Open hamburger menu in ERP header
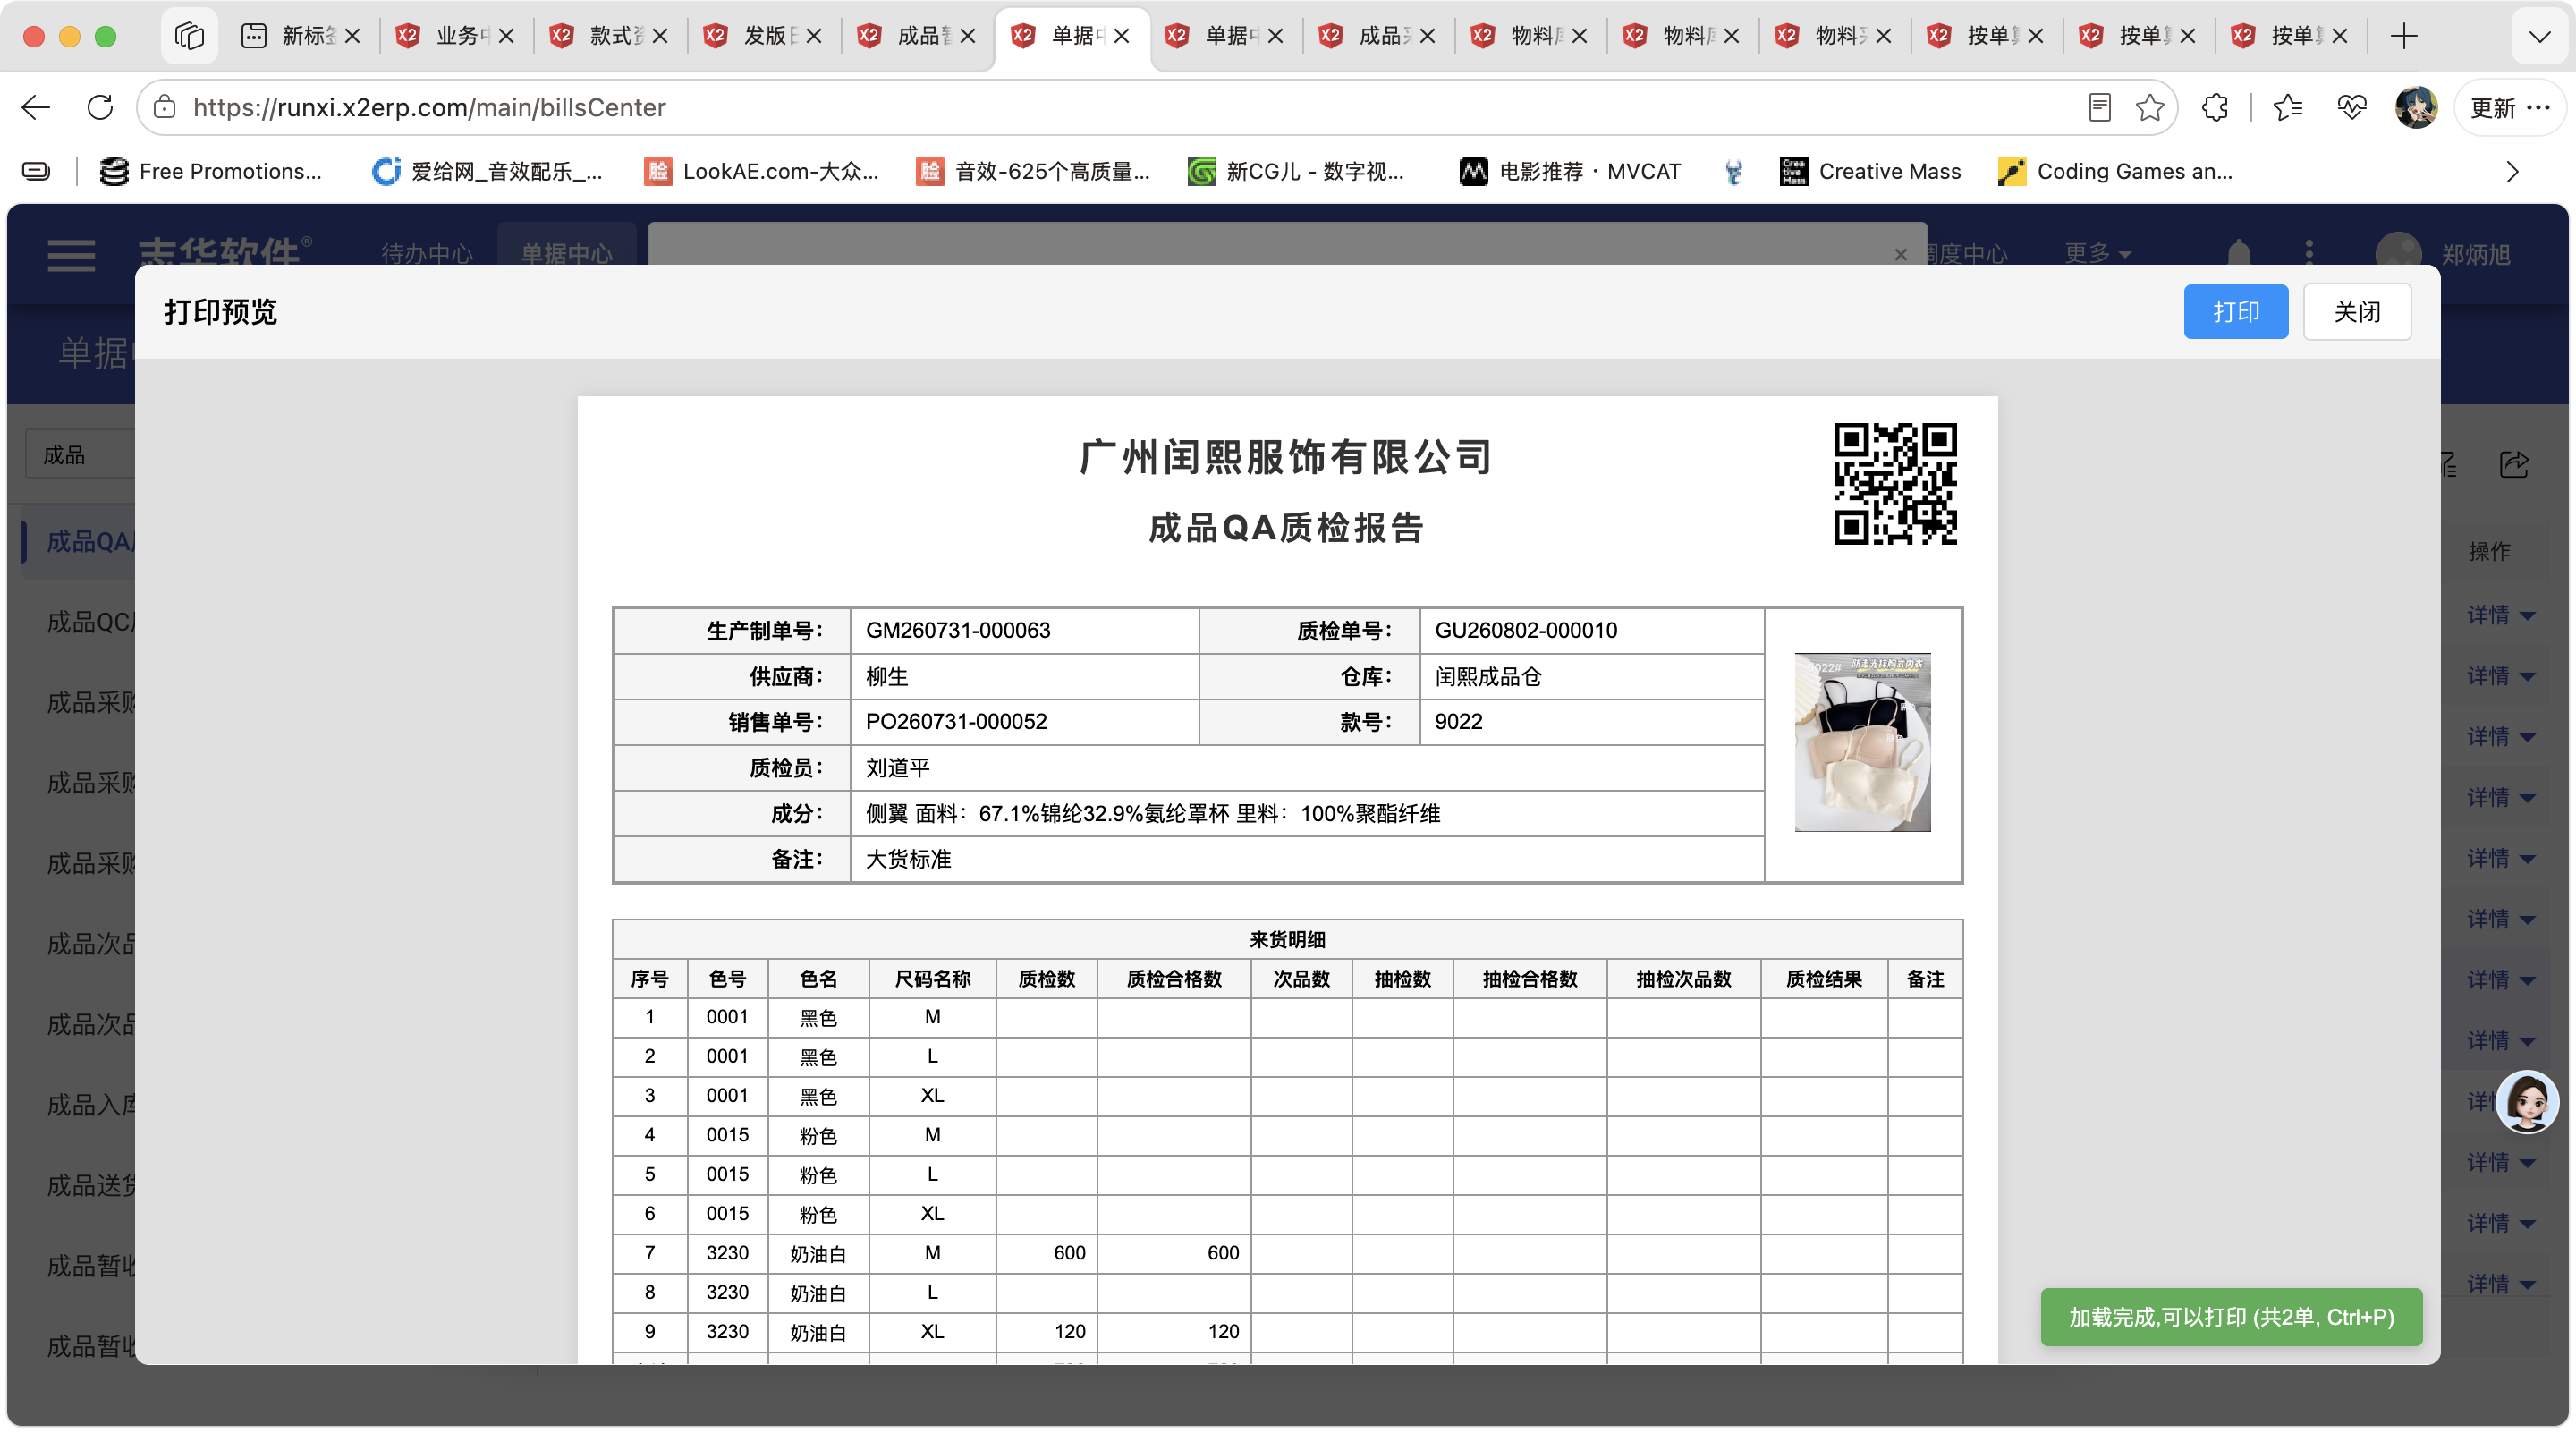The width and height of the screenshot is (2576, 1433). (x=71, y=255)
